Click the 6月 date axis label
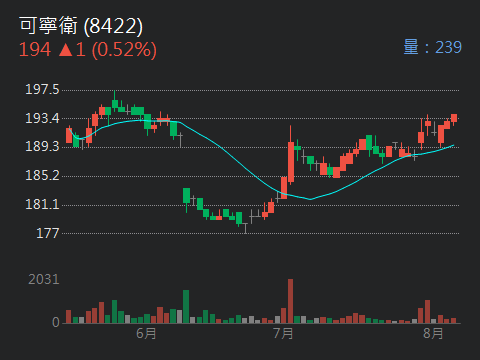 [146, 333]
